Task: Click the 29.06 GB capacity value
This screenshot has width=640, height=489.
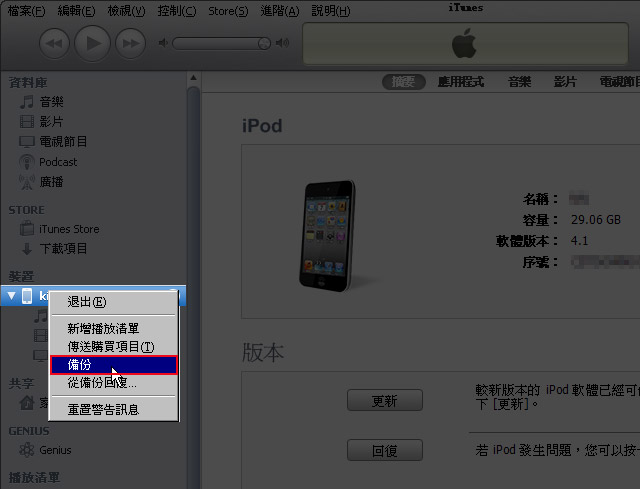Action: (x=596, y=220)
